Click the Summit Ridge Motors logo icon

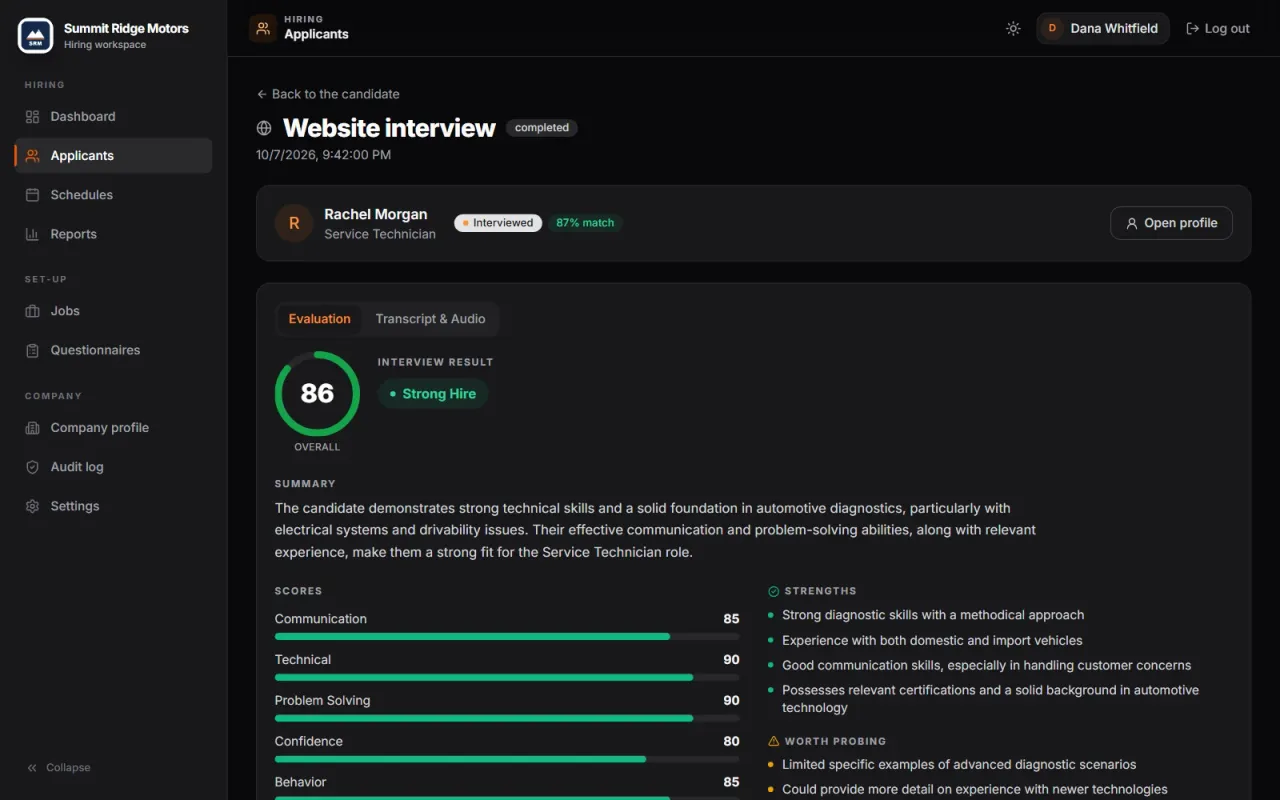[x=36, y=35]
